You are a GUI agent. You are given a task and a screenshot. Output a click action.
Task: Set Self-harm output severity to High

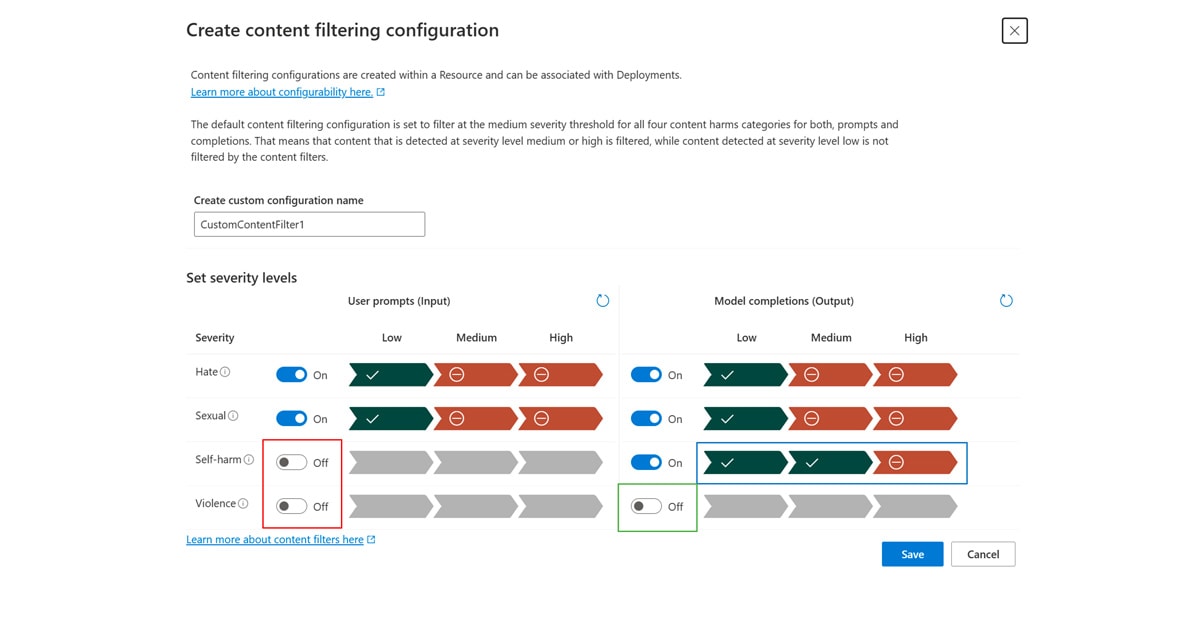[916, 462]
